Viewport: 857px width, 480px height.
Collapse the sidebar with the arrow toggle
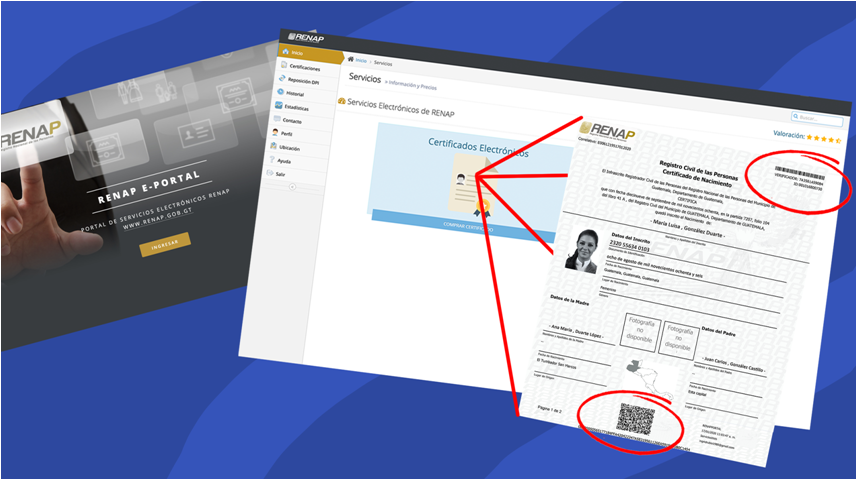tap(291, 187)
